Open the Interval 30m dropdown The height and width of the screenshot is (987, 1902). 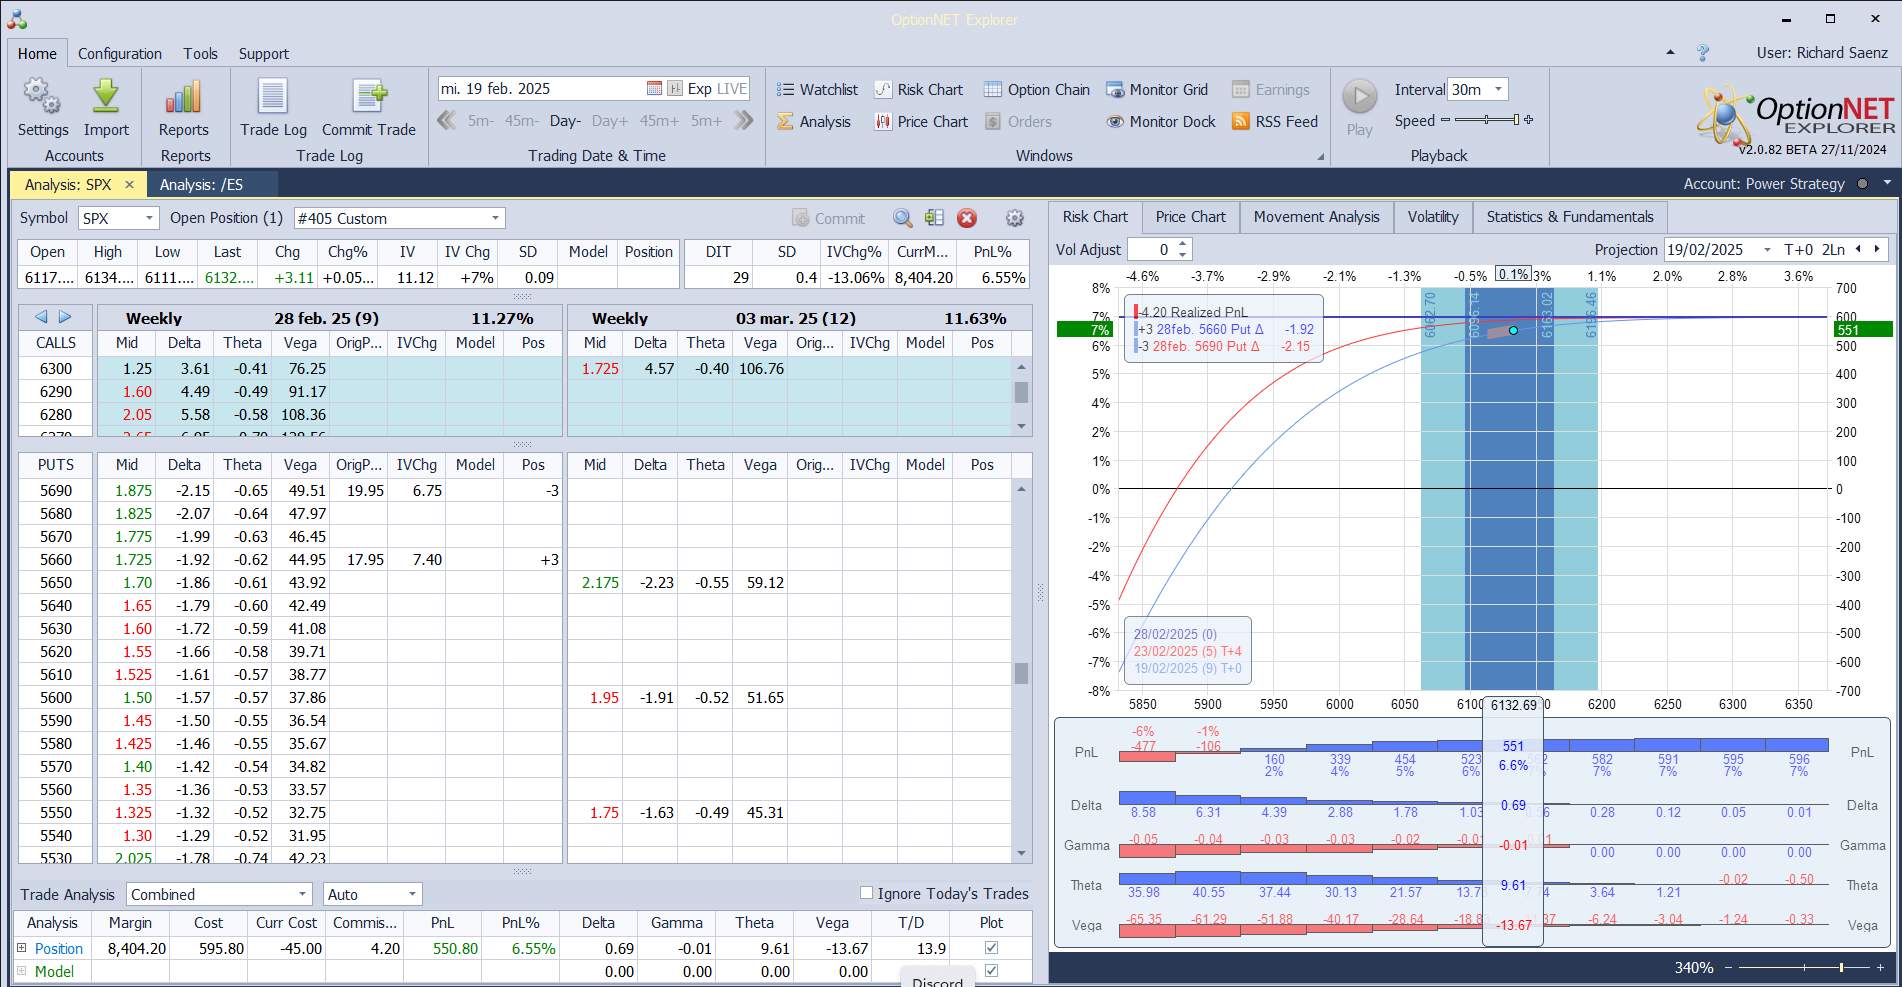[1498, 89]
